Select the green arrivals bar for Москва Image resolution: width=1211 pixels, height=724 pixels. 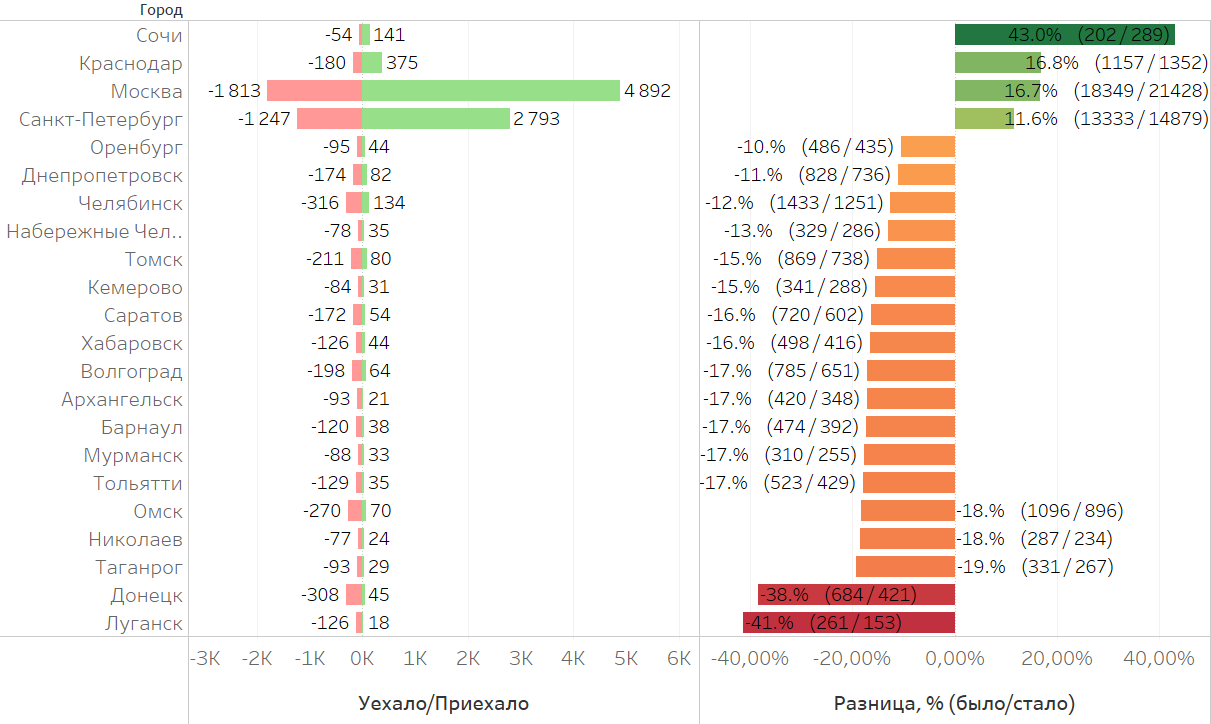click(x=490, y=91)
